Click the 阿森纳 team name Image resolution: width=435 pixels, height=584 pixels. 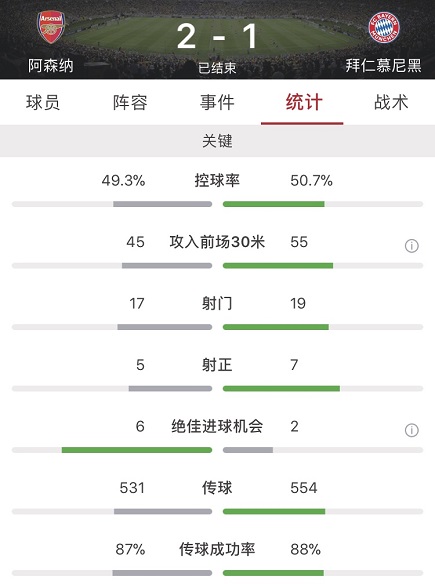51,66
